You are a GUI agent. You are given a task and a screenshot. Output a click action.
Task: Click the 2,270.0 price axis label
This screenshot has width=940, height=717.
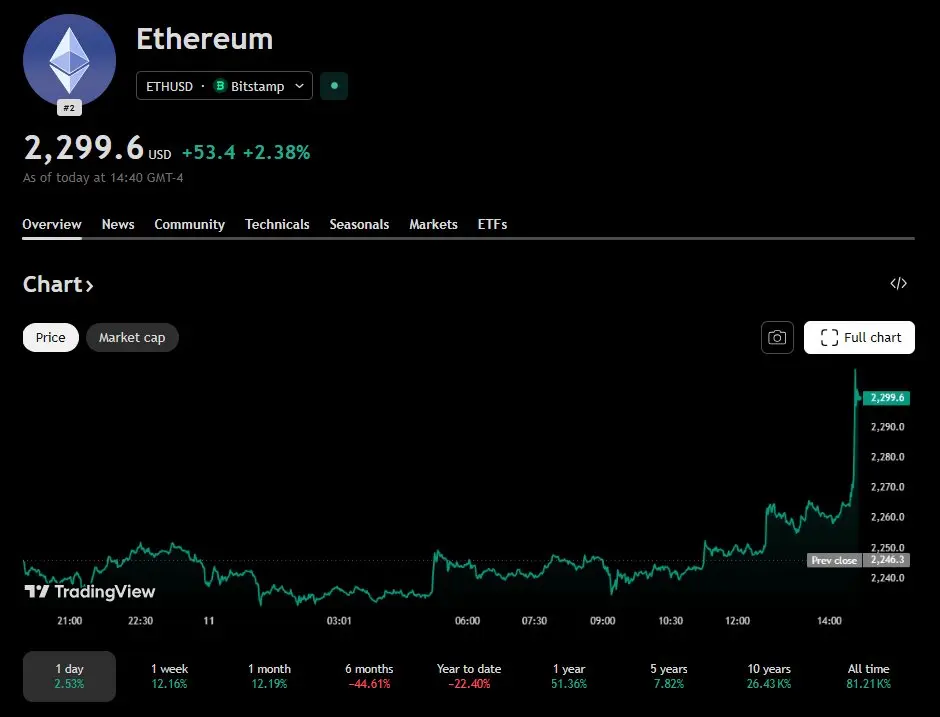pos(887,487)
